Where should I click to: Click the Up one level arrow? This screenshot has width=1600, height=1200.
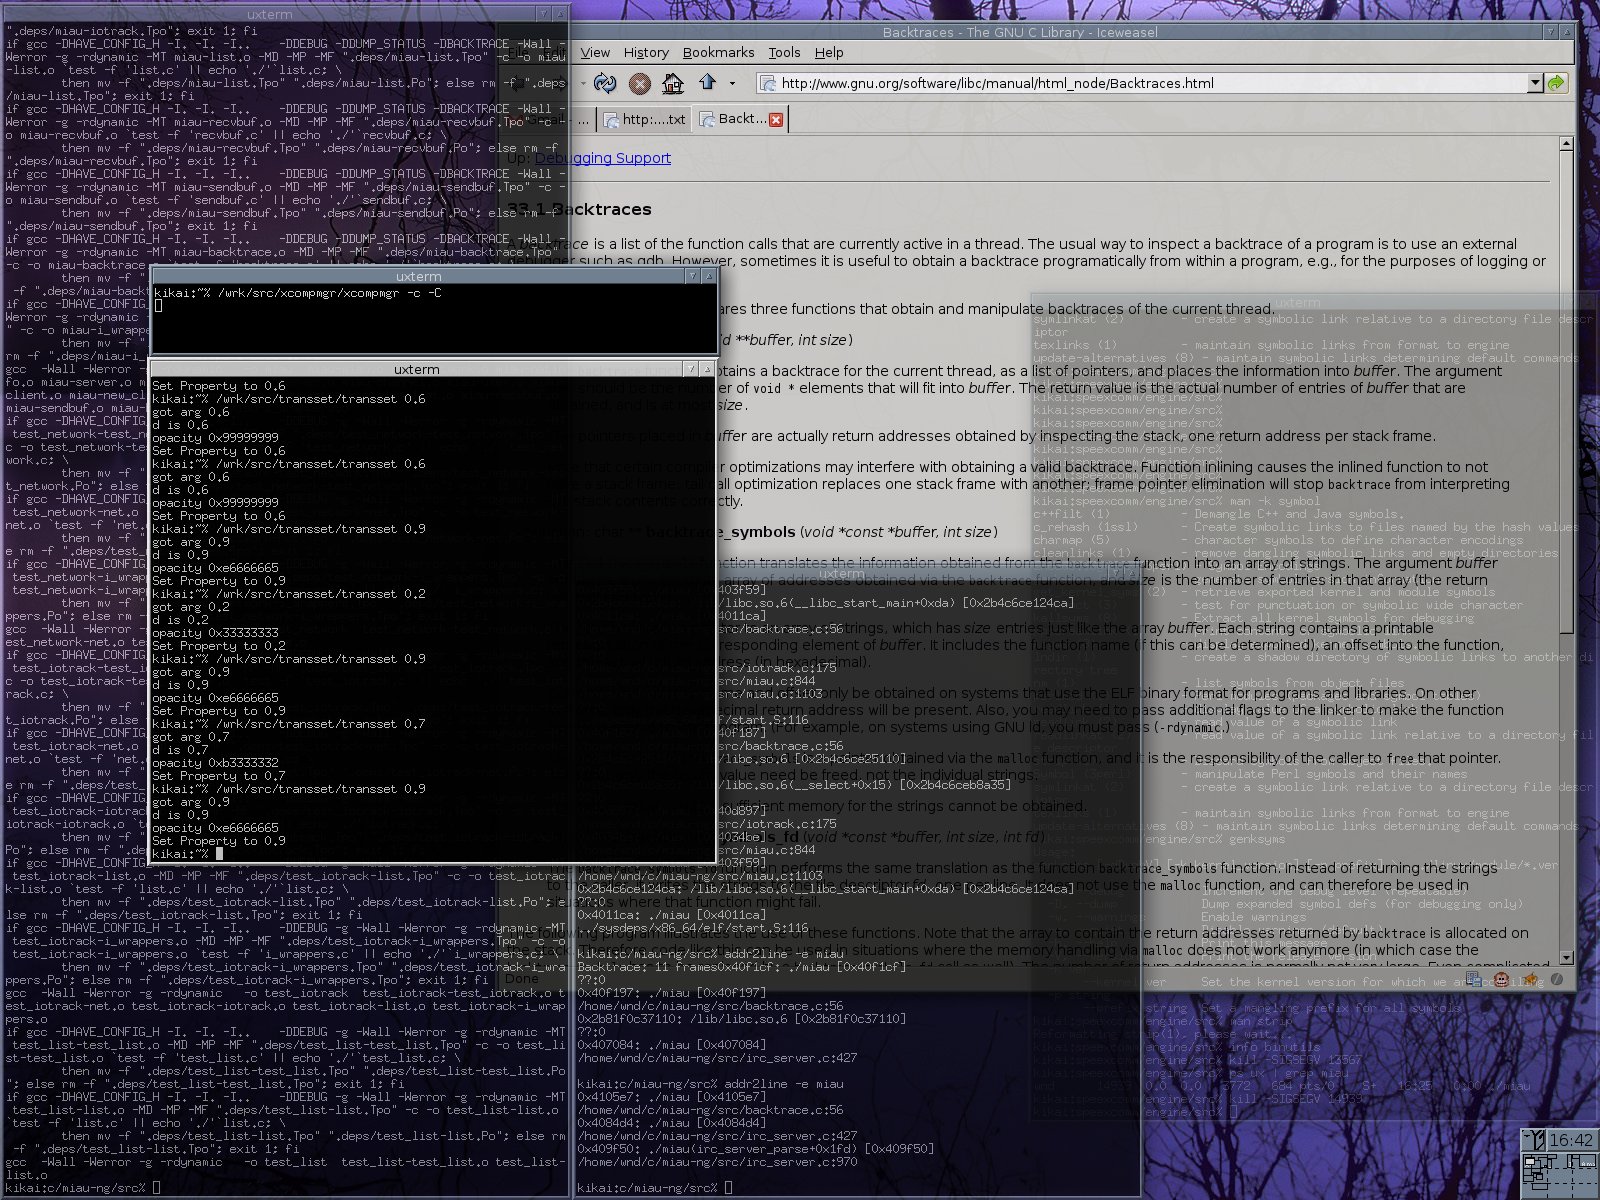[708, 83]
